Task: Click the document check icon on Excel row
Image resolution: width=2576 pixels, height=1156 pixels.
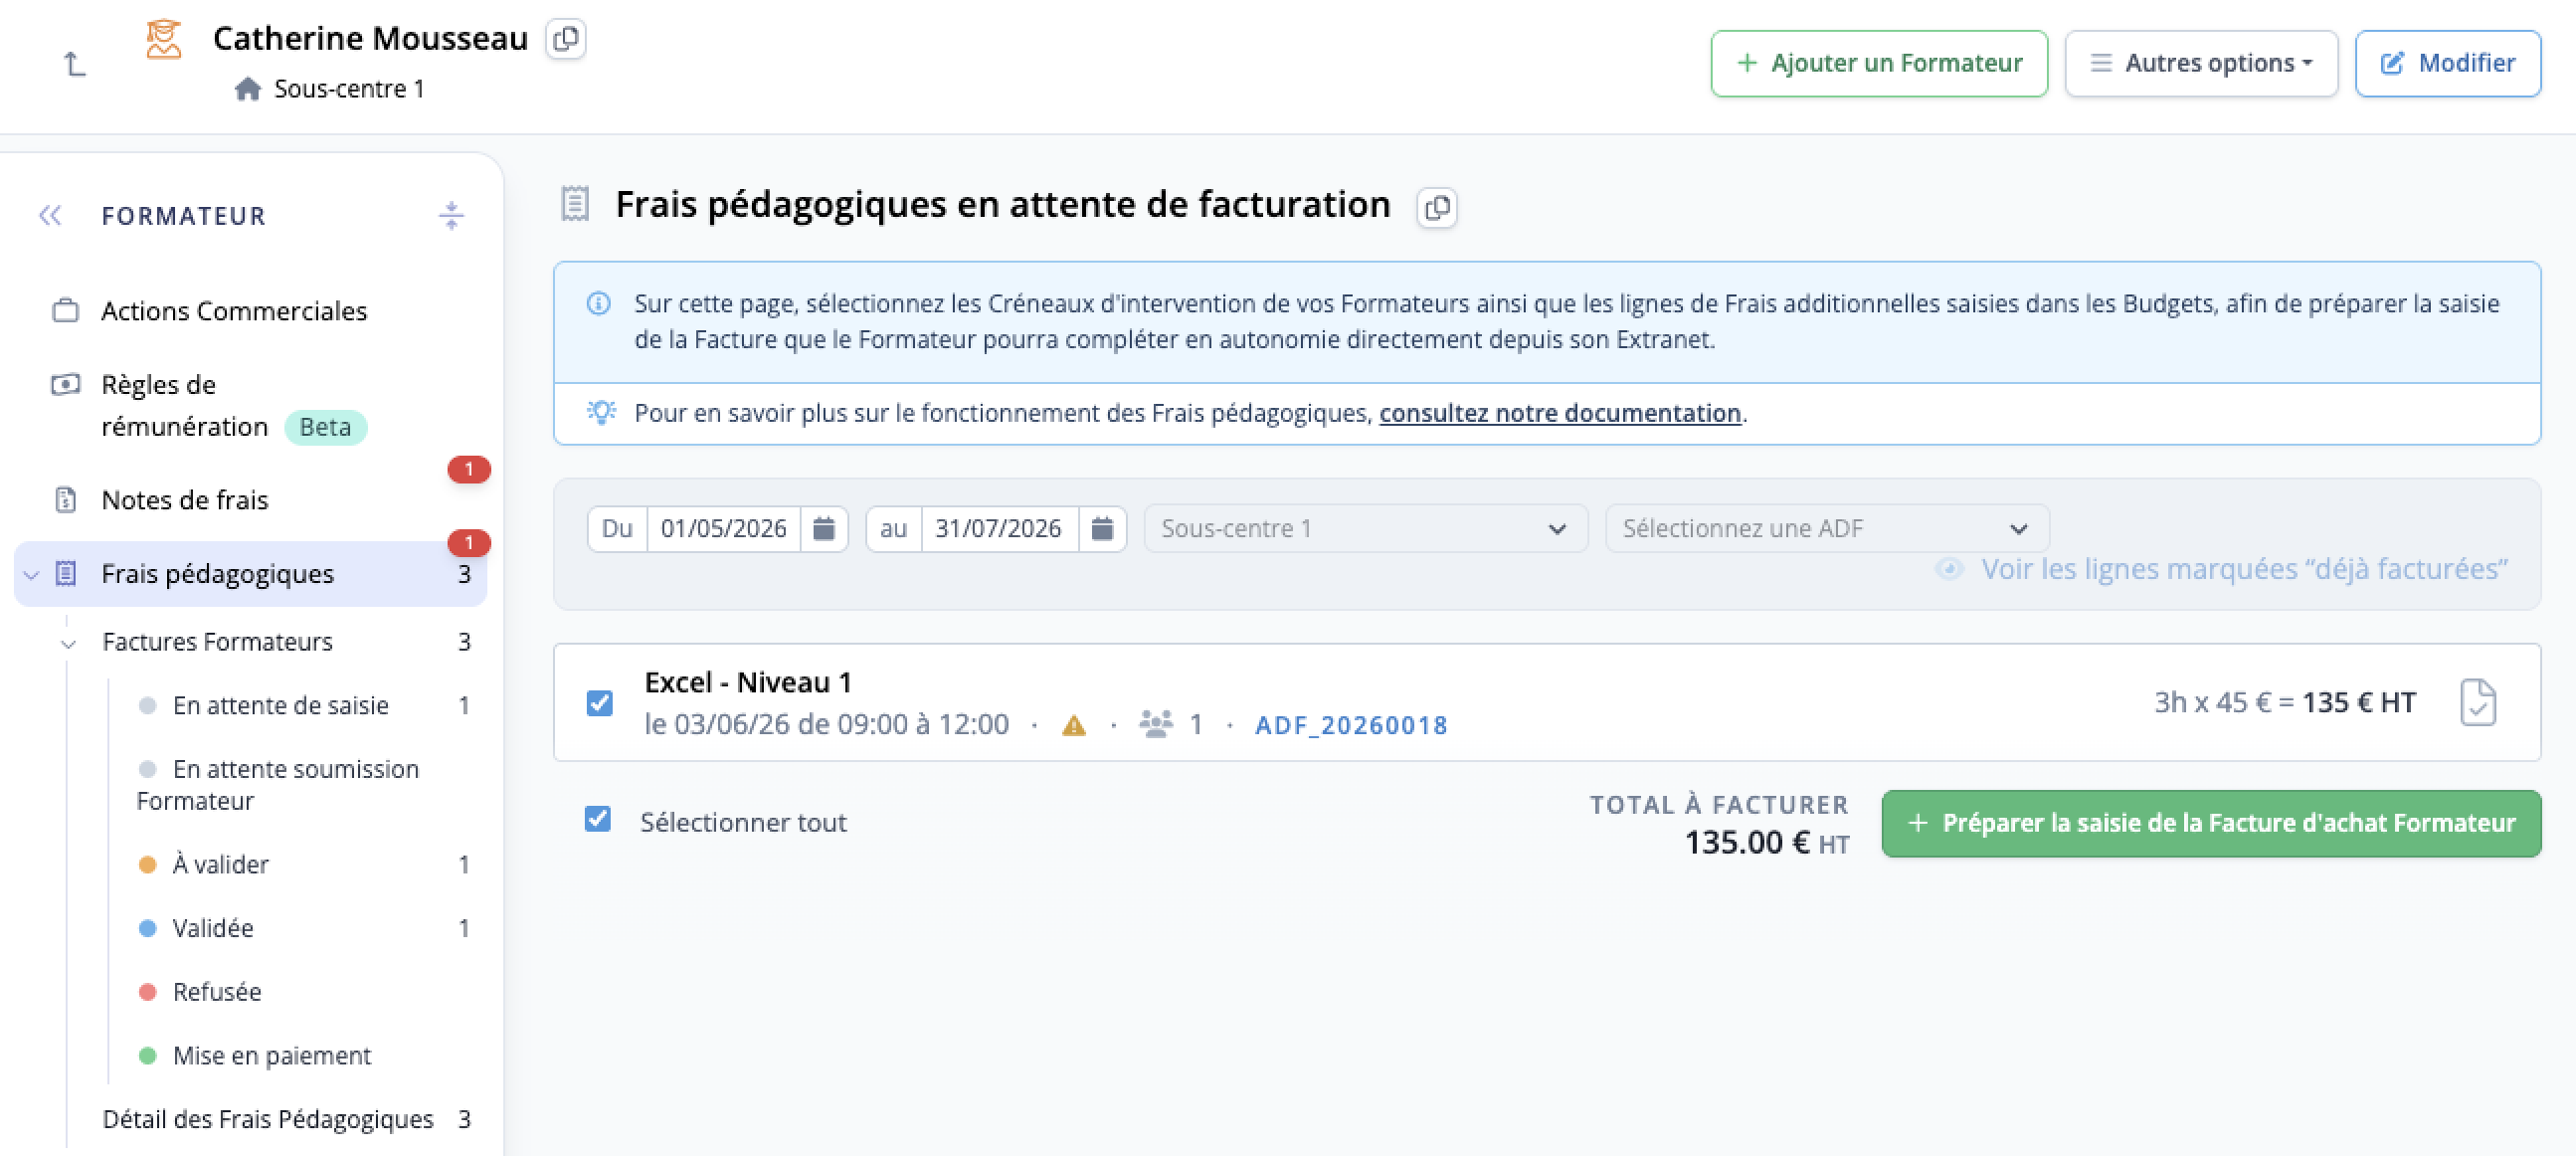Action: click(x=2478, y=702)
